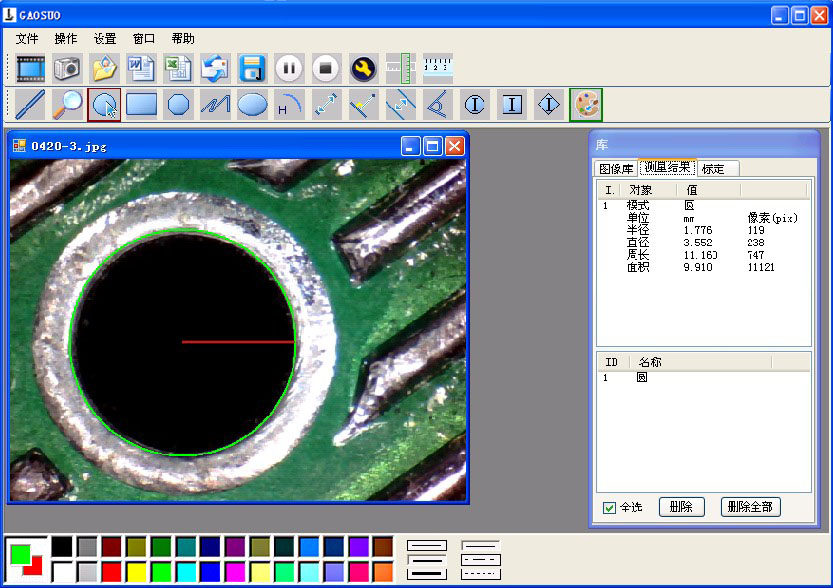Screen dimensions: 833x588
Task: Stop the video capture
Action: click(x=325, y=68)
